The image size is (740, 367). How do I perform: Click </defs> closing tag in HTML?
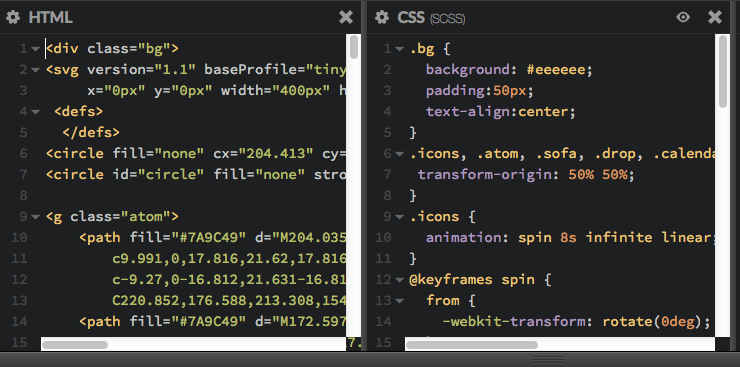[91, 133]
